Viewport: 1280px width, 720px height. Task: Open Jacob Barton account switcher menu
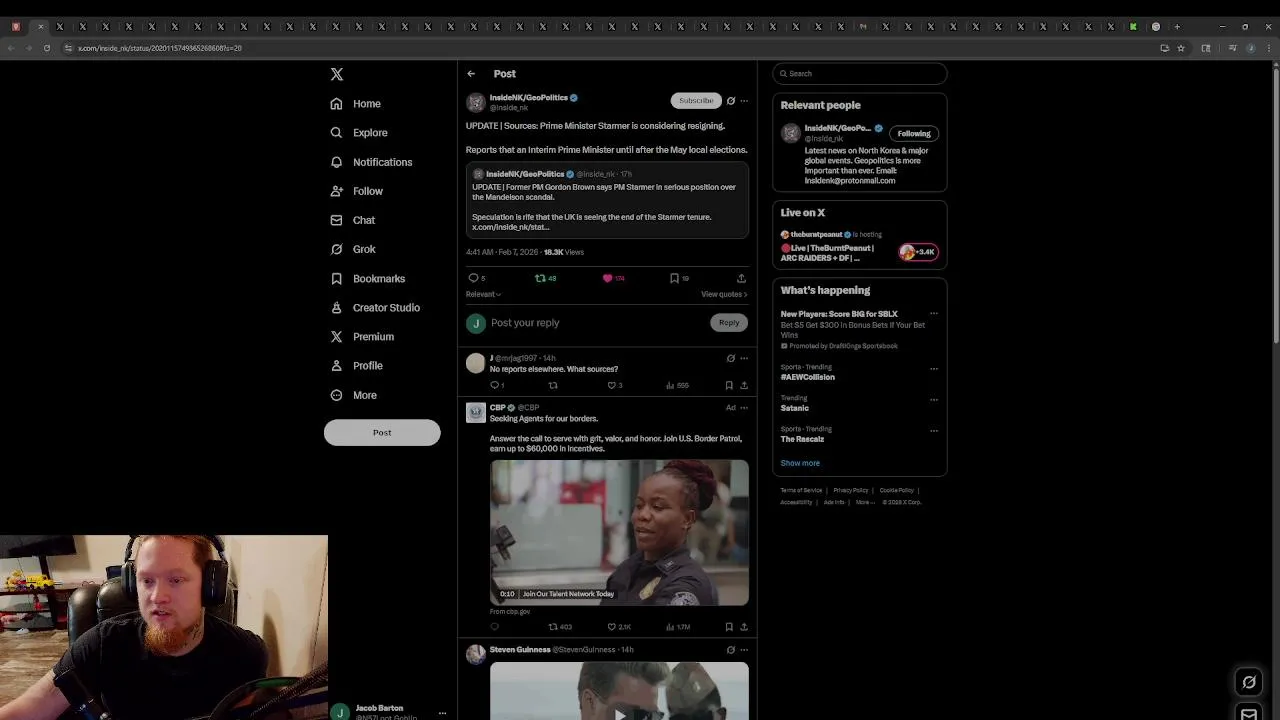(x=442, y=713)
